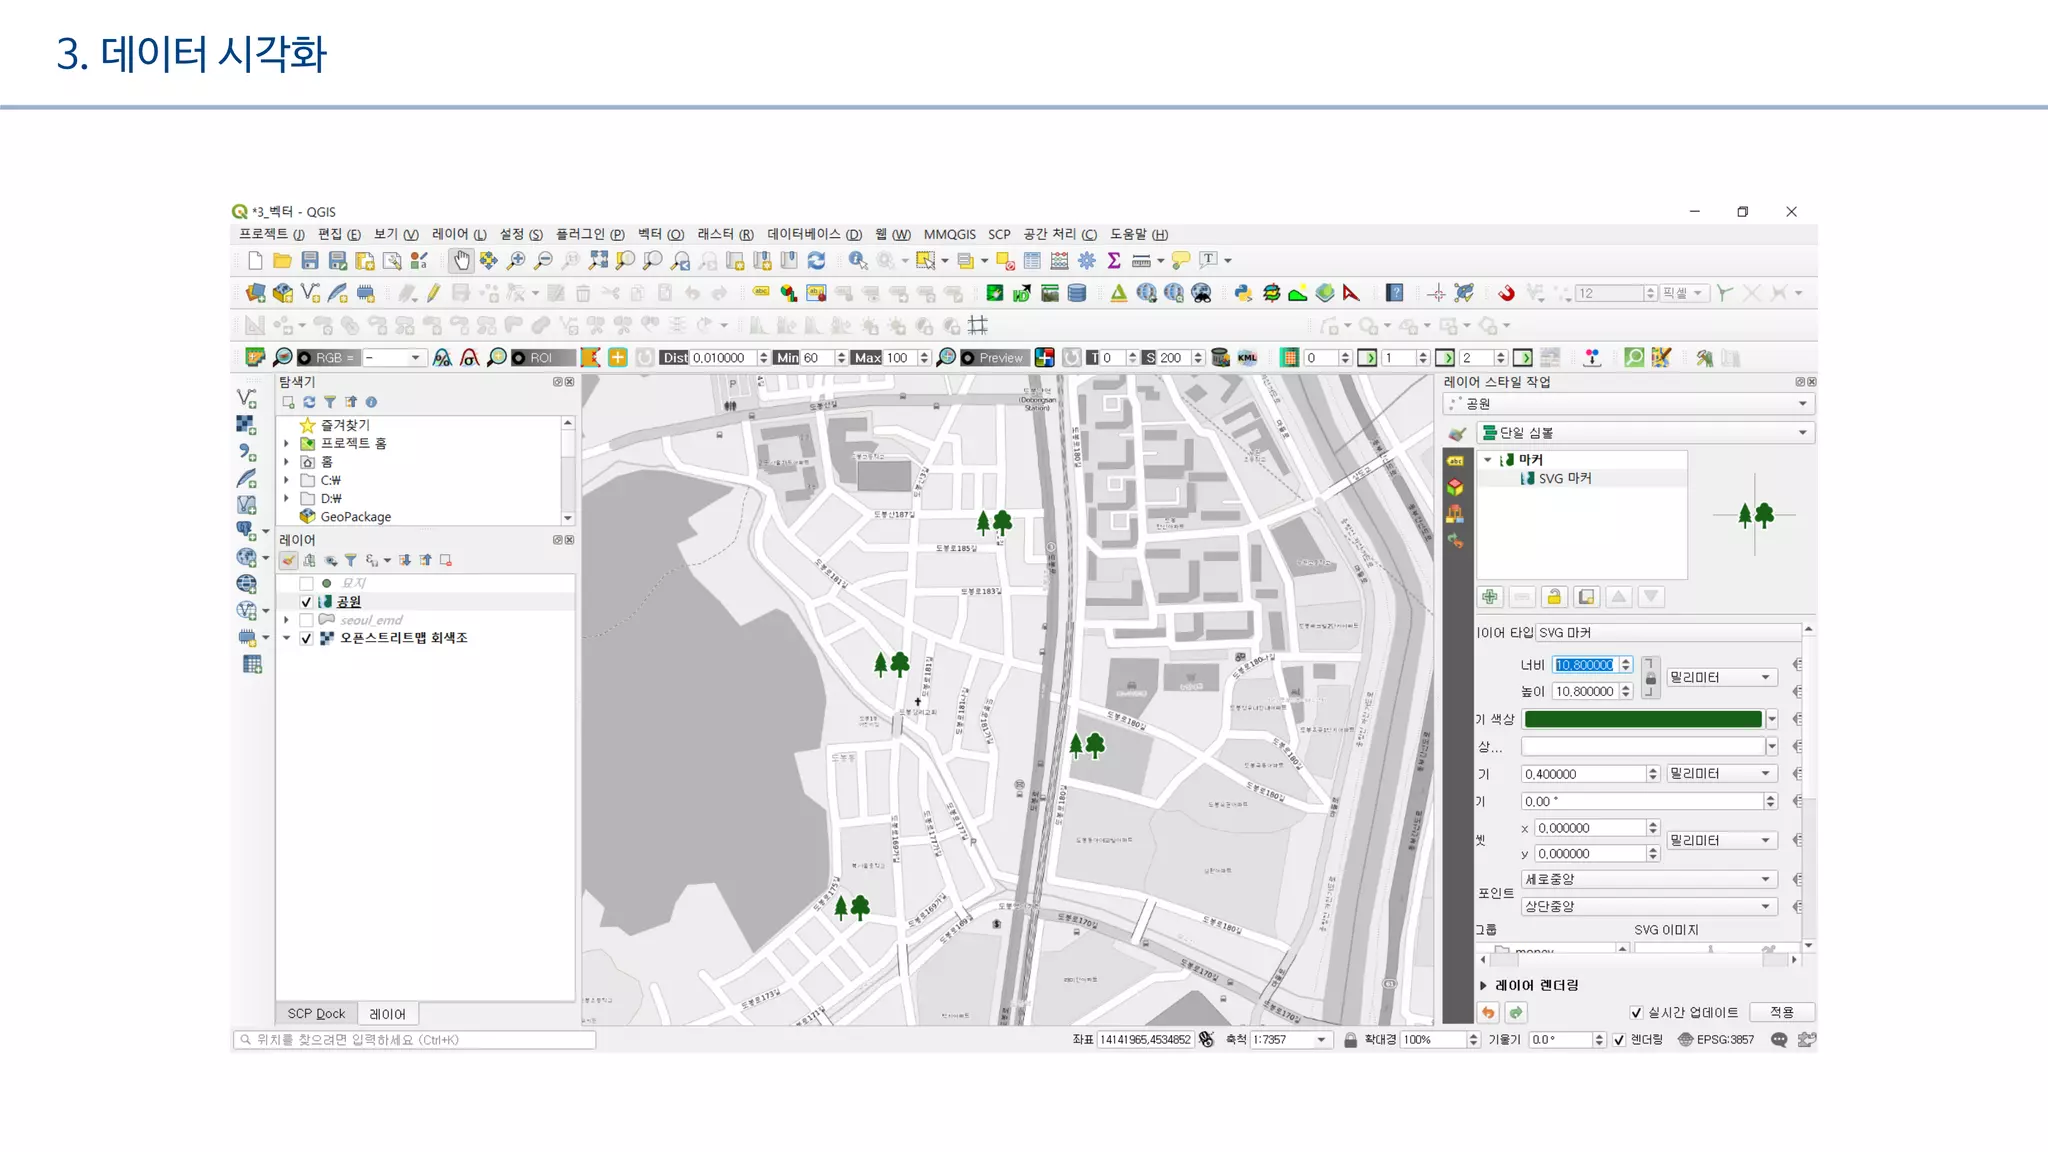Click the Identify Features tool
2048x1152 pixels.
click(x=857, y=261)
